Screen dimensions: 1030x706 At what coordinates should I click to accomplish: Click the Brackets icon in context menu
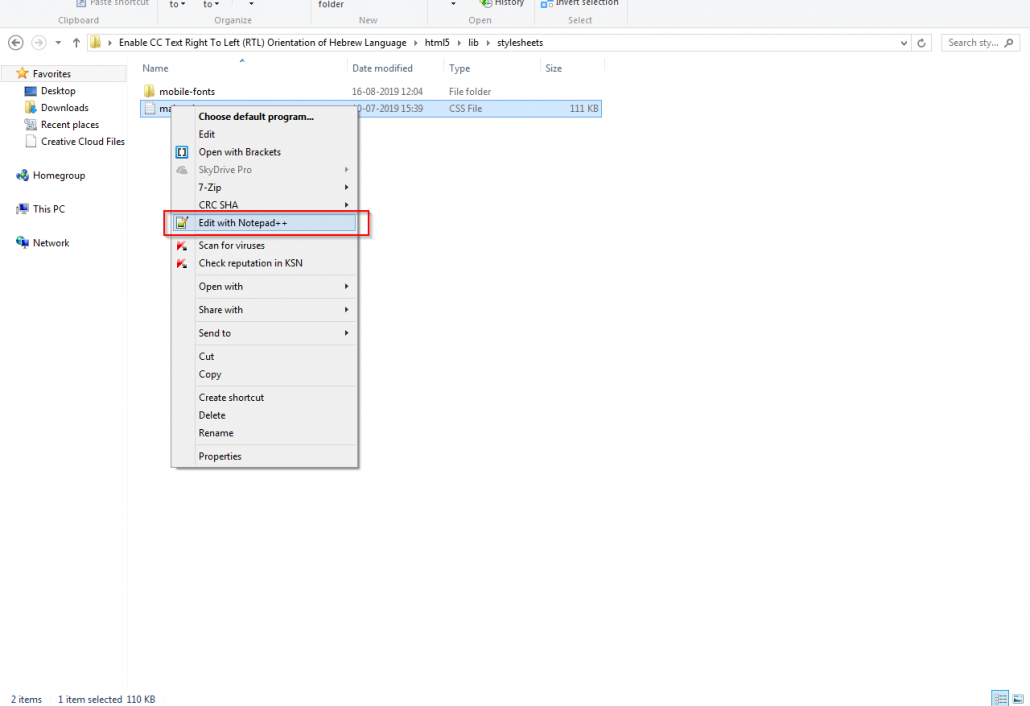pyautogui.click(x=182, y=152)
